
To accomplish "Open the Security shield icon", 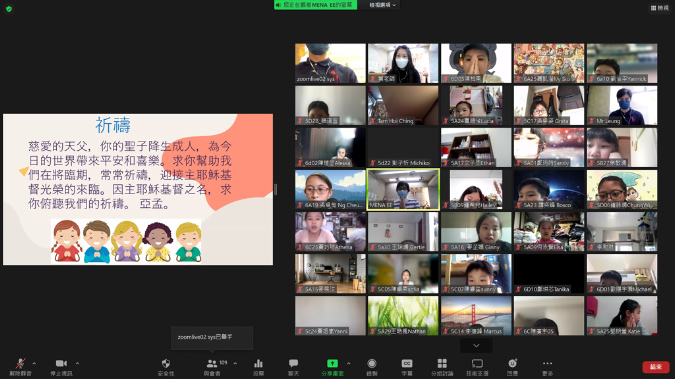I will coord(166,363).
